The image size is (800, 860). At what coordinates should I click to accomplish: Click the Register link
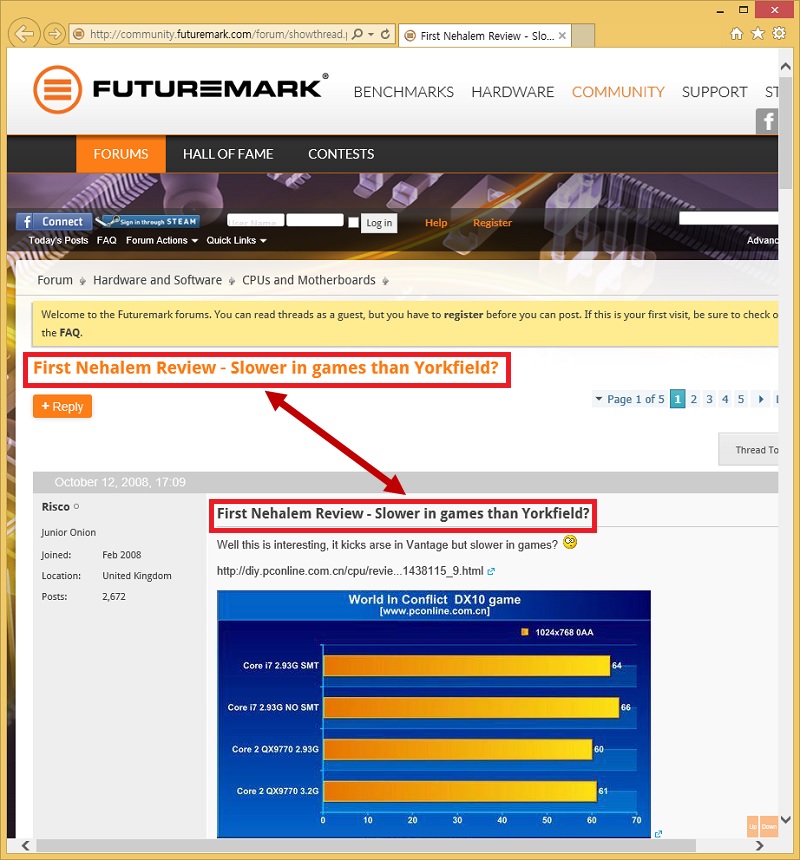pyautogui.click(x=492, y=223)
